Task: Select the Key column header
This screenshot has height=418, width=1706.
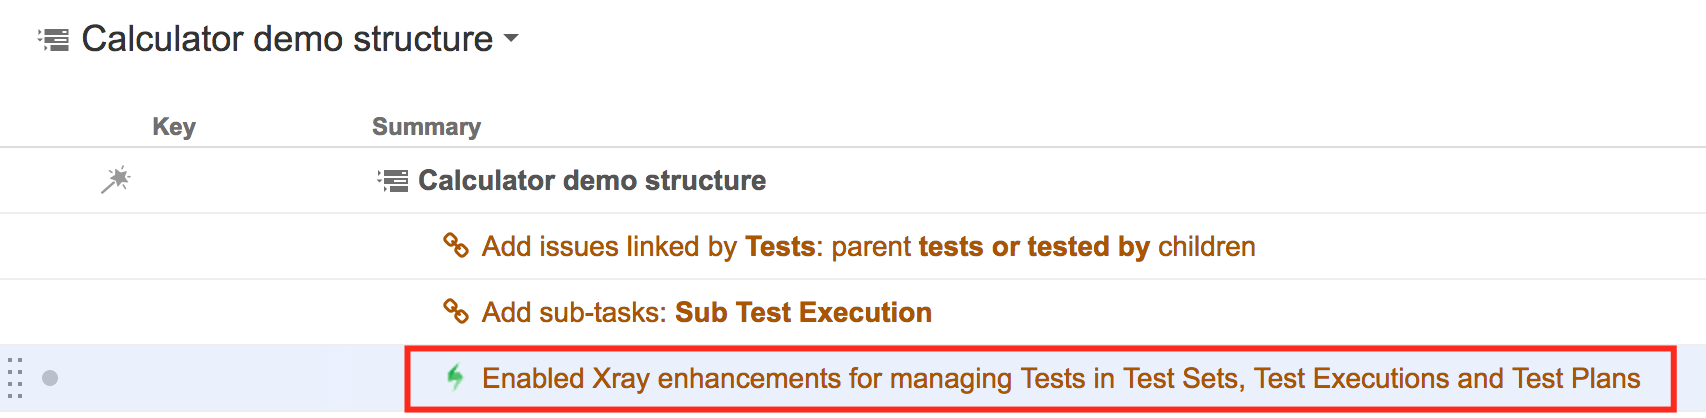Action: 174,127
